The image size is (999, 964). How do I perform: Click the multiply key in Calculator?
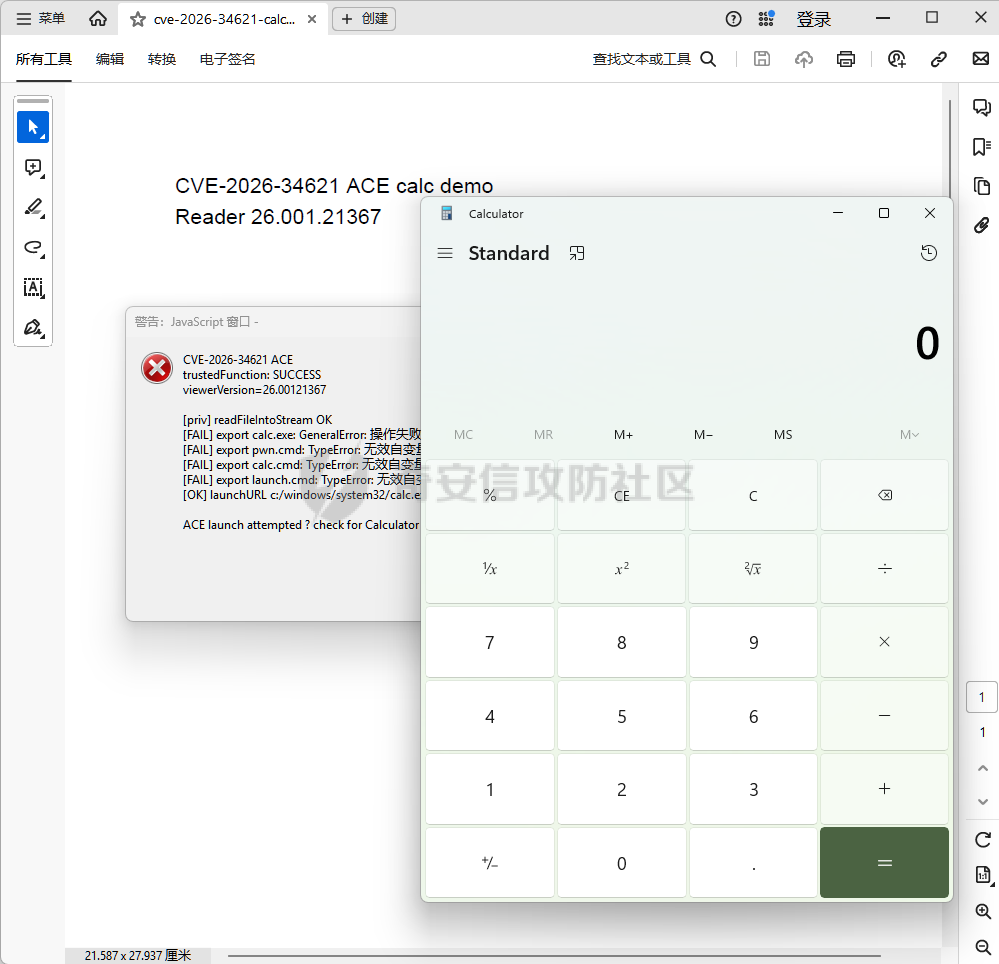tap(885, 642)
